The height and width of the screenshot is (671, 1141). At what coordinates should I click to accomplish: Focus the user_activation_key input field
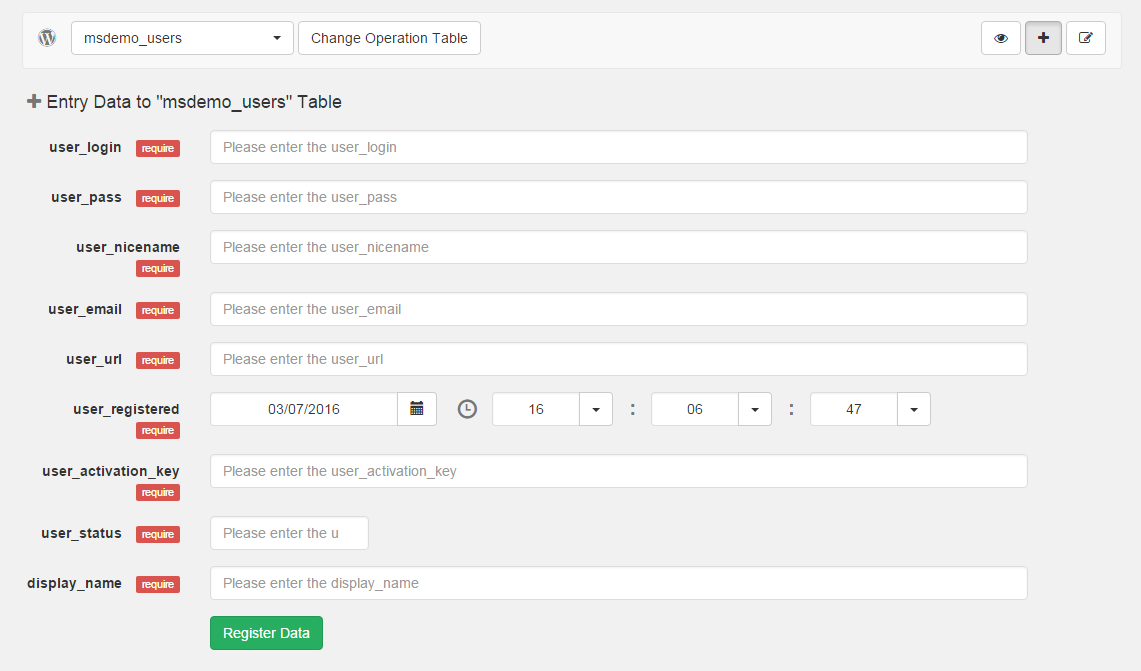[x=618, y=471]
